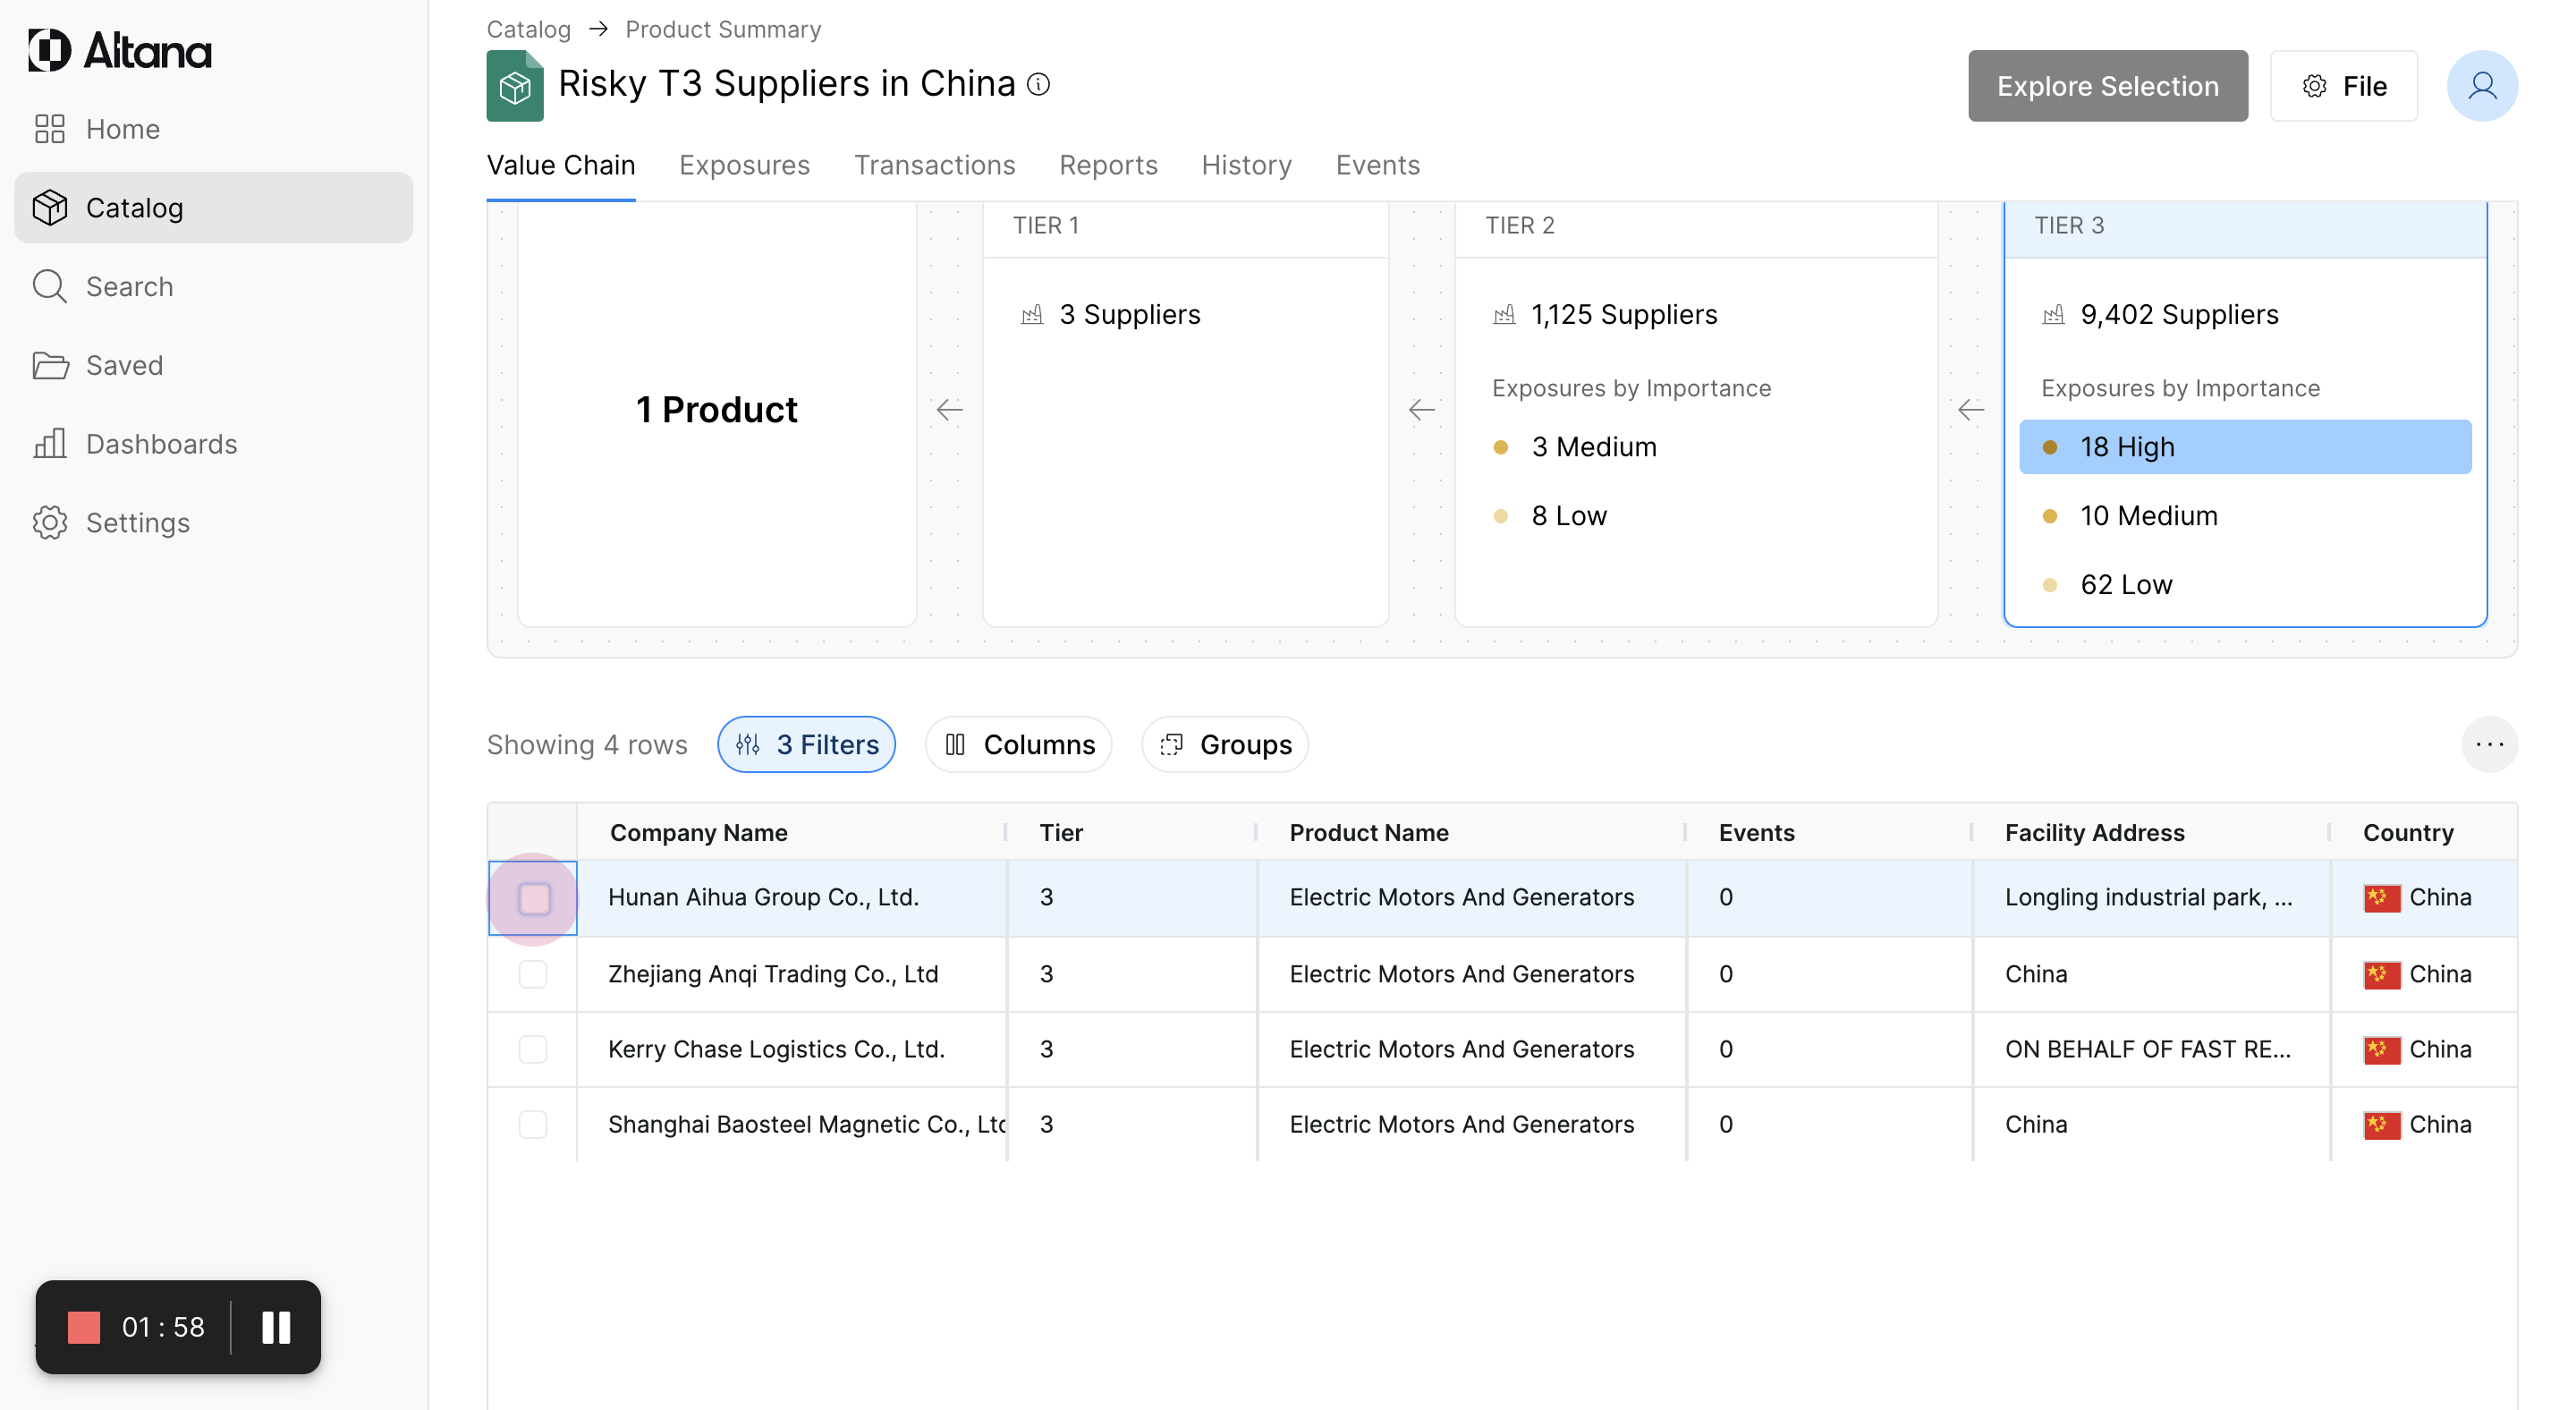This screenshot has width=2576, height=1410.
Task: Switch to the Exposures tab
Action: 744,165
